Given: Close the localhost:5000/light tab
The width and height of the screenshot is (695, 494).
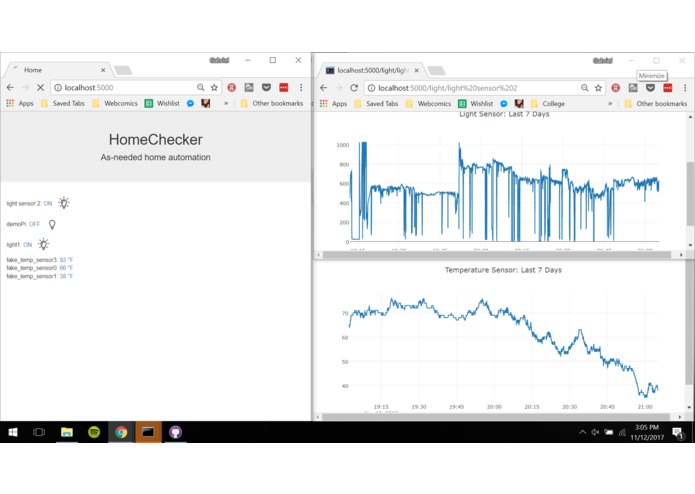Looking at the screenshot, I should (x=416, y=70).
